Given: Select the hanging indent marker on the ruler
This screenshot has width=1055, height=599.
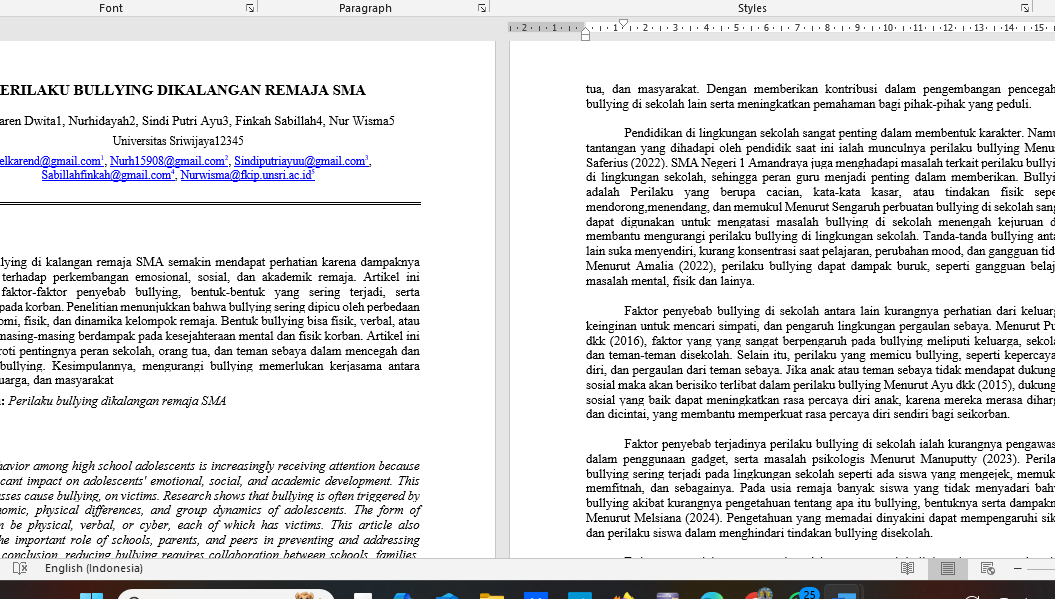Looking at the screenshot, I should click(585, 31).
